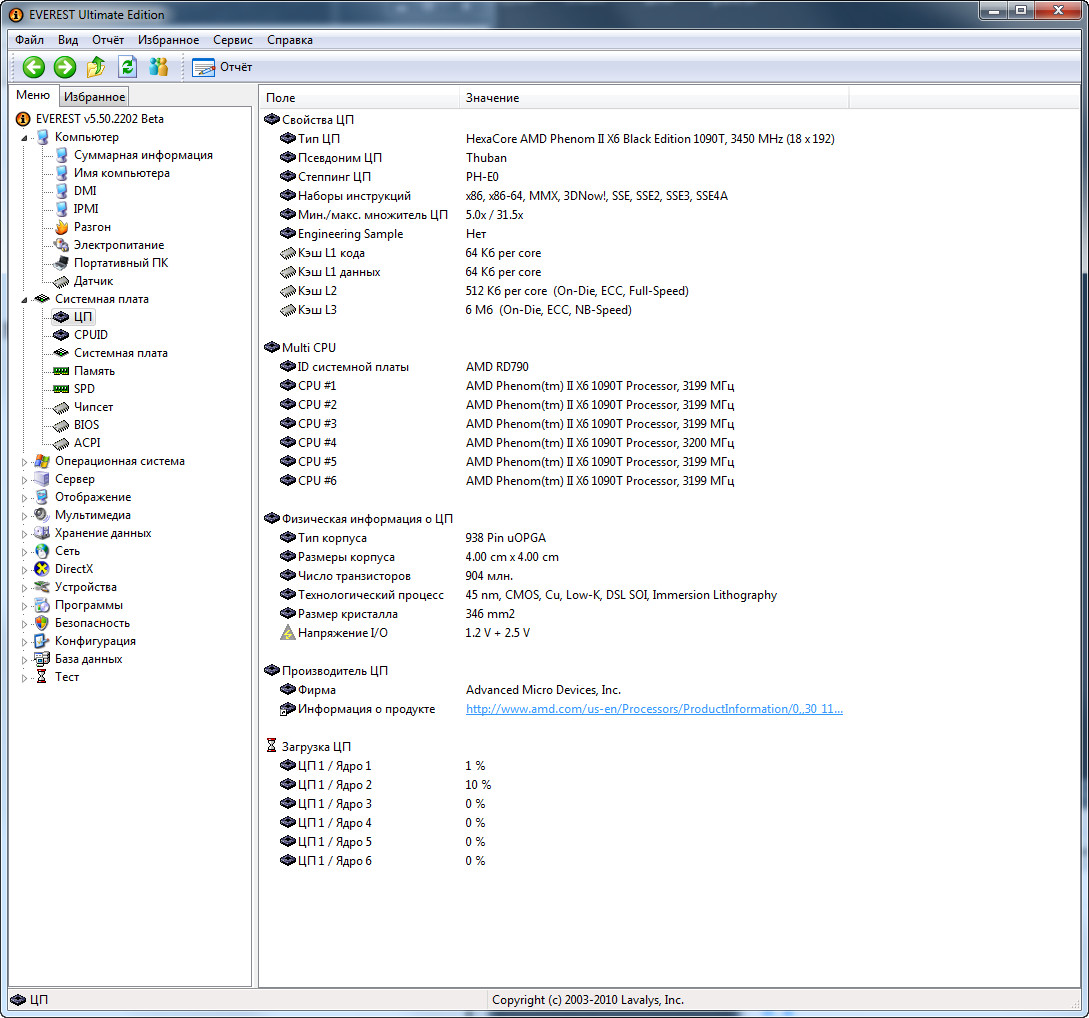Select the Имя компьютера tree item

click(x=122, y=173)
